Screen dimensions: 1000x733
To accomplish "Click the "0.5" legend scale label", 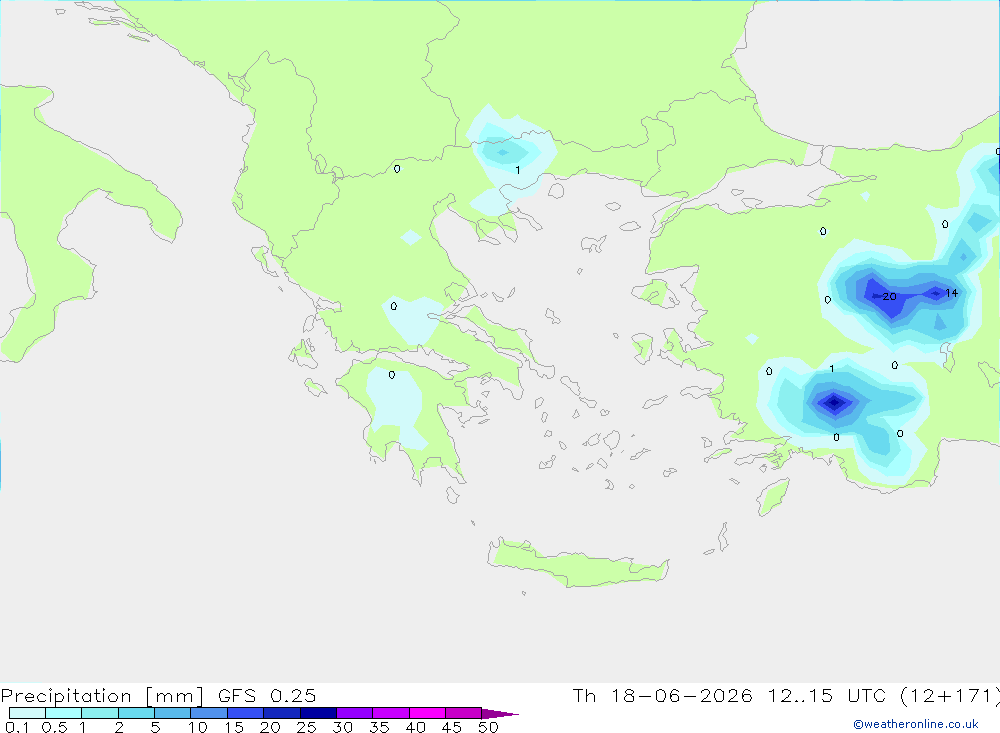I will pyautogui.click(x=54, y=727).
